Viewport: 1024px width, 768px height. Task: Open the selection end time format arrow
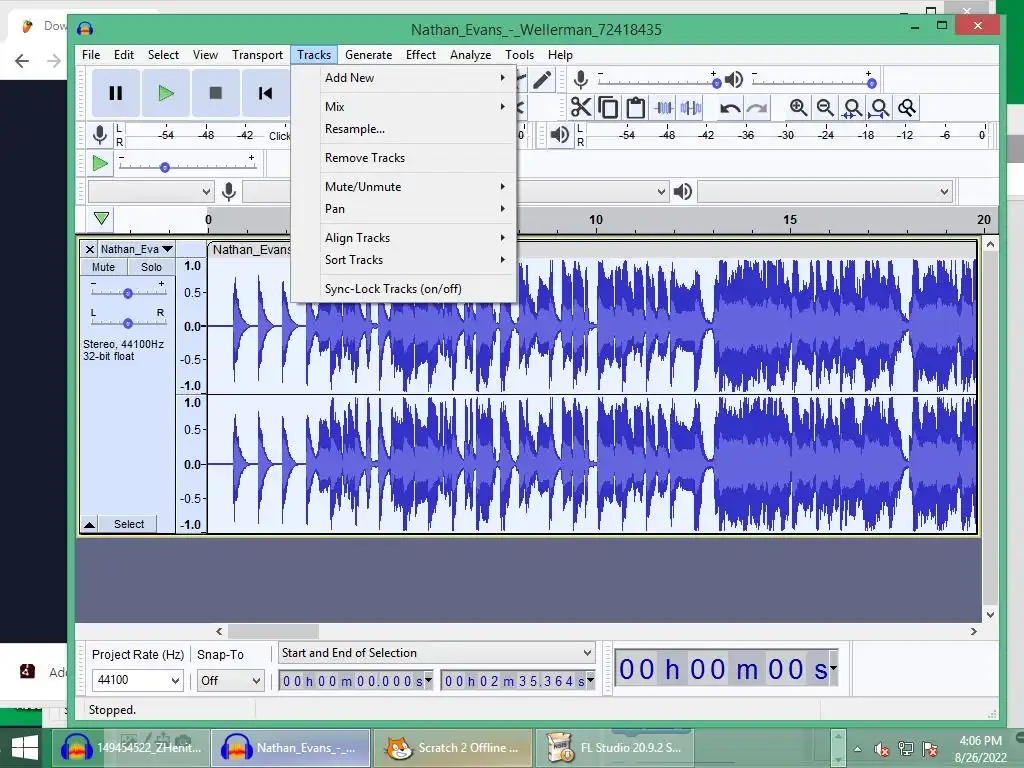(590, 680)
